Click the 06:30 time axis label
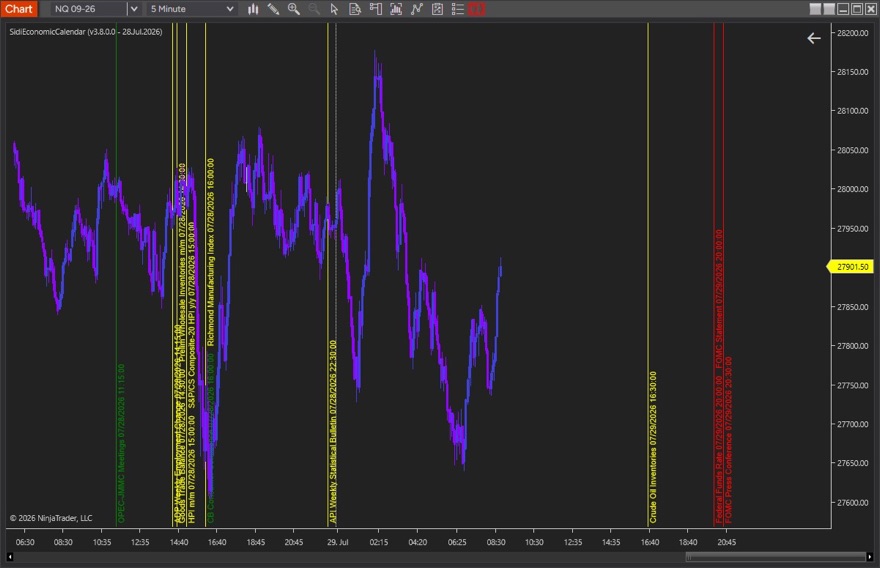The height and width of the screenshot is (568, 880). (x=25, y=542)
